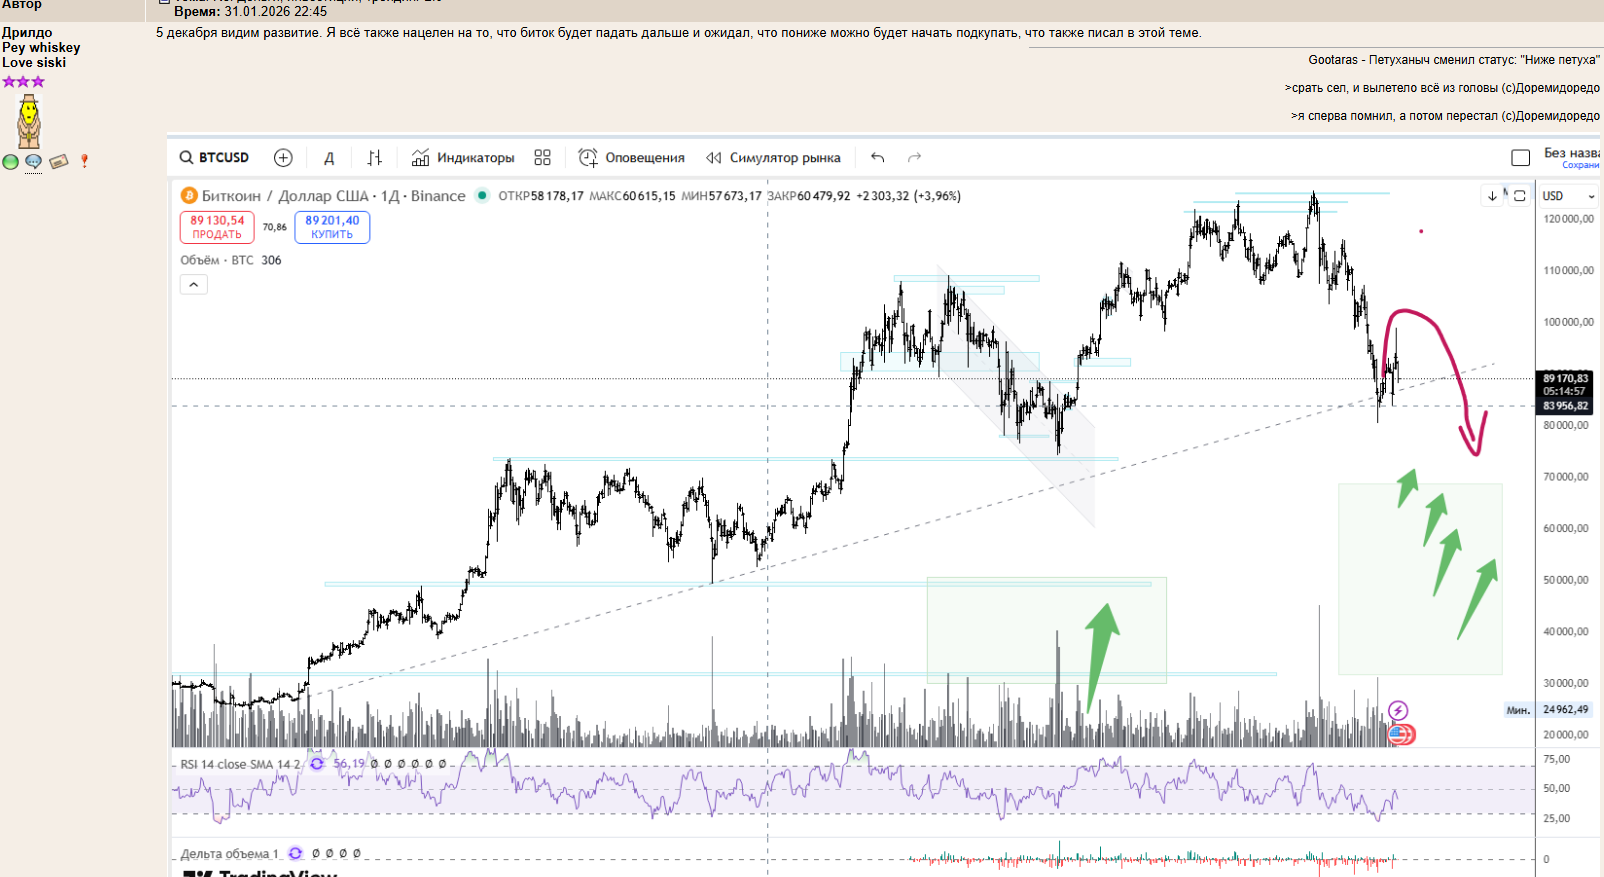Click the Сохрани save link
This screenshot has height=877, width=1604.
1582,165
